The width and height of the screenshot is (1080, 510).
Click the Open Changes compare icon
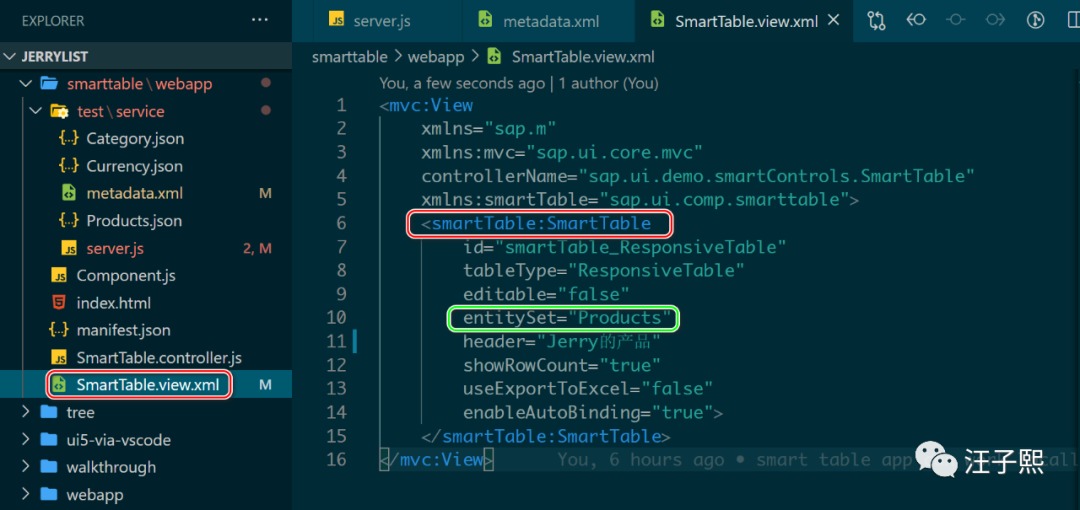coord(877,20)
